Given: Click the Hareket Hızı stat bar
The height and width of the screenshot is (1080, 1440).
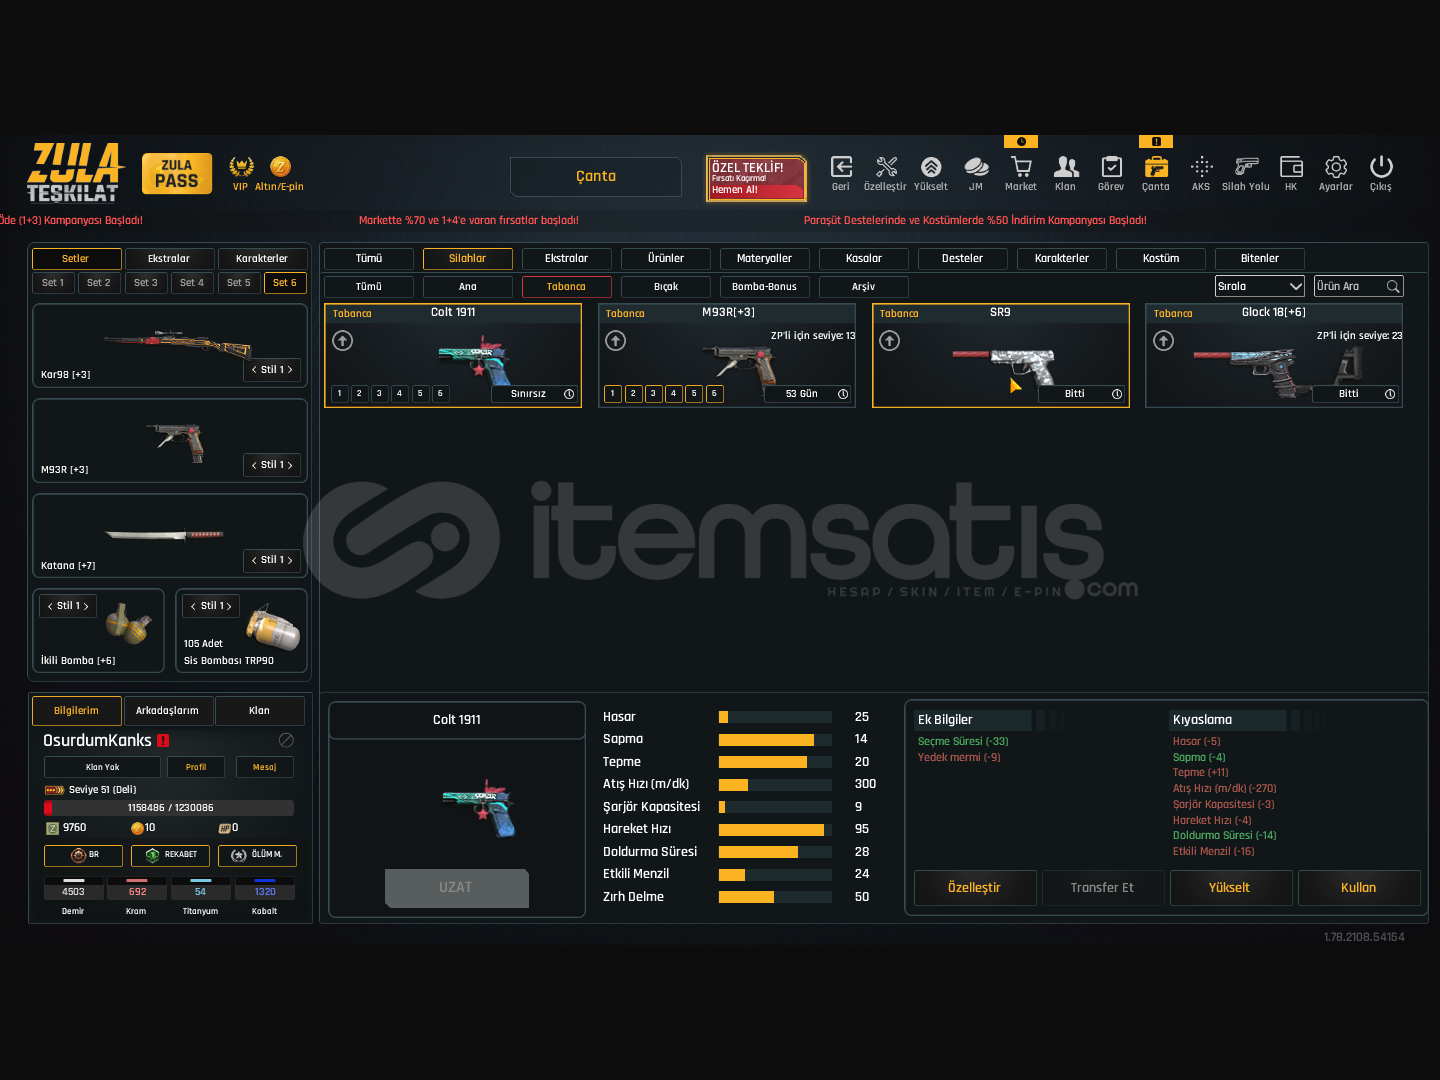Looking at the screenshot, I should (x=775, y=830).
